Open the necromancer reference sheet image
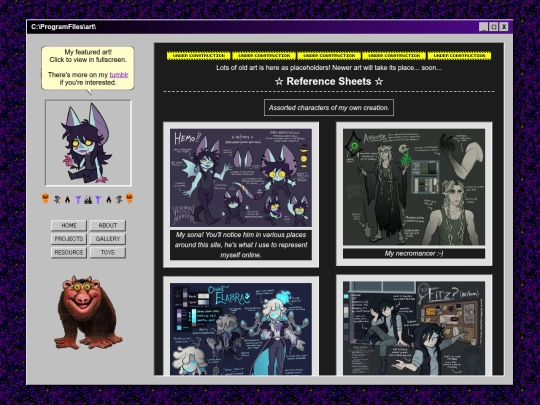Viewport: 540px width, 405px height. coord(414,187)
